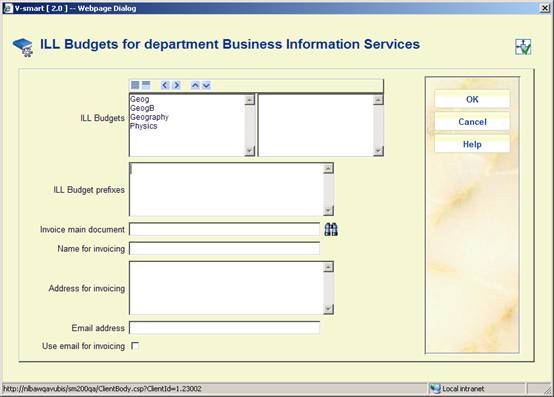Image resolution: width=554 pixels, height=397 pixels.
Task: Move selected budget up with arrow icon
Action: tap(195, 85)
